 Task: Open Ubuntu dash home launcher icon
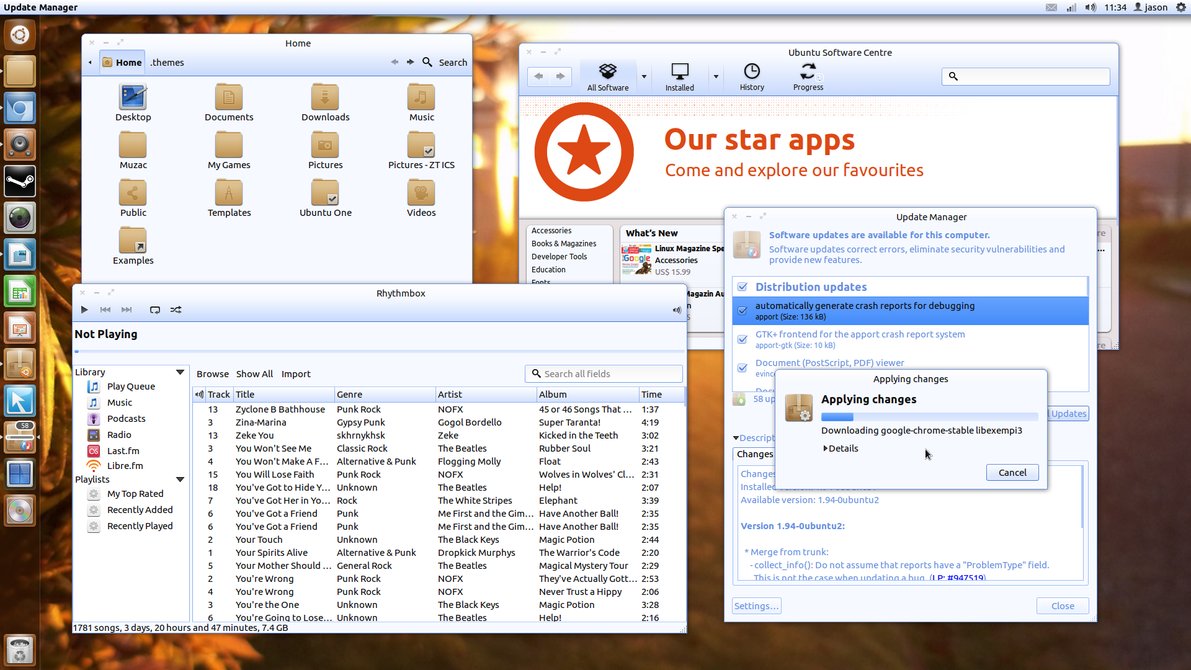20,35
